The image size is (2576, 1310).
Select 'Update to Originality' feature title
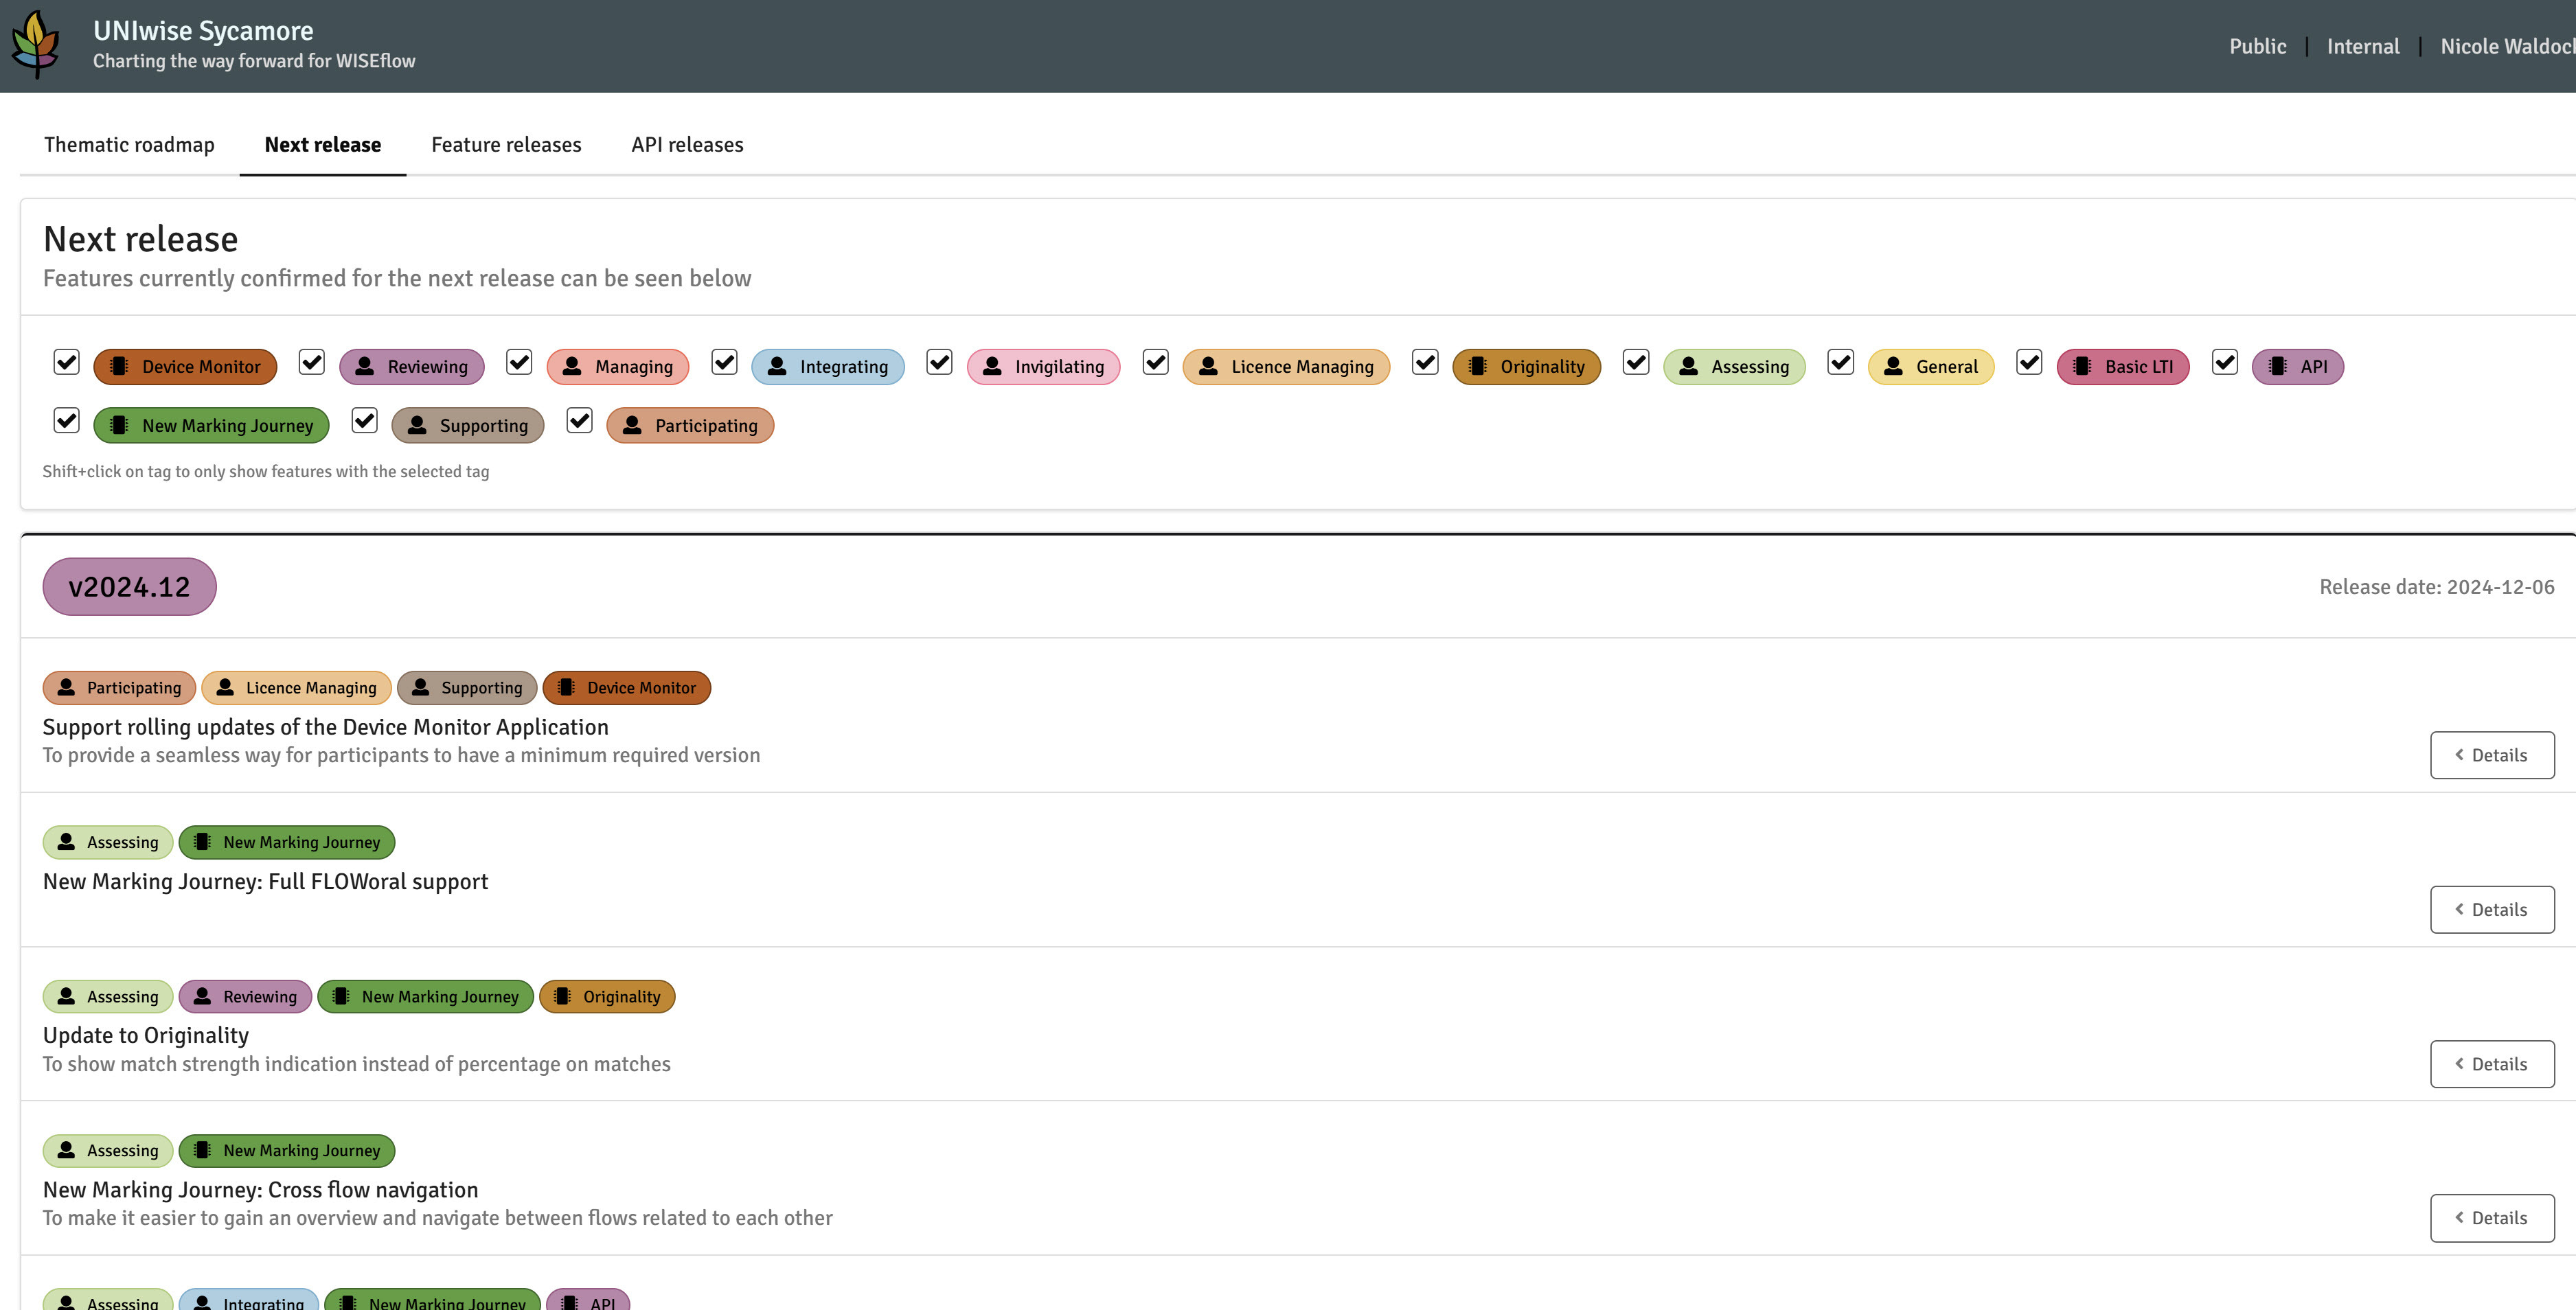click(145, 1036)
